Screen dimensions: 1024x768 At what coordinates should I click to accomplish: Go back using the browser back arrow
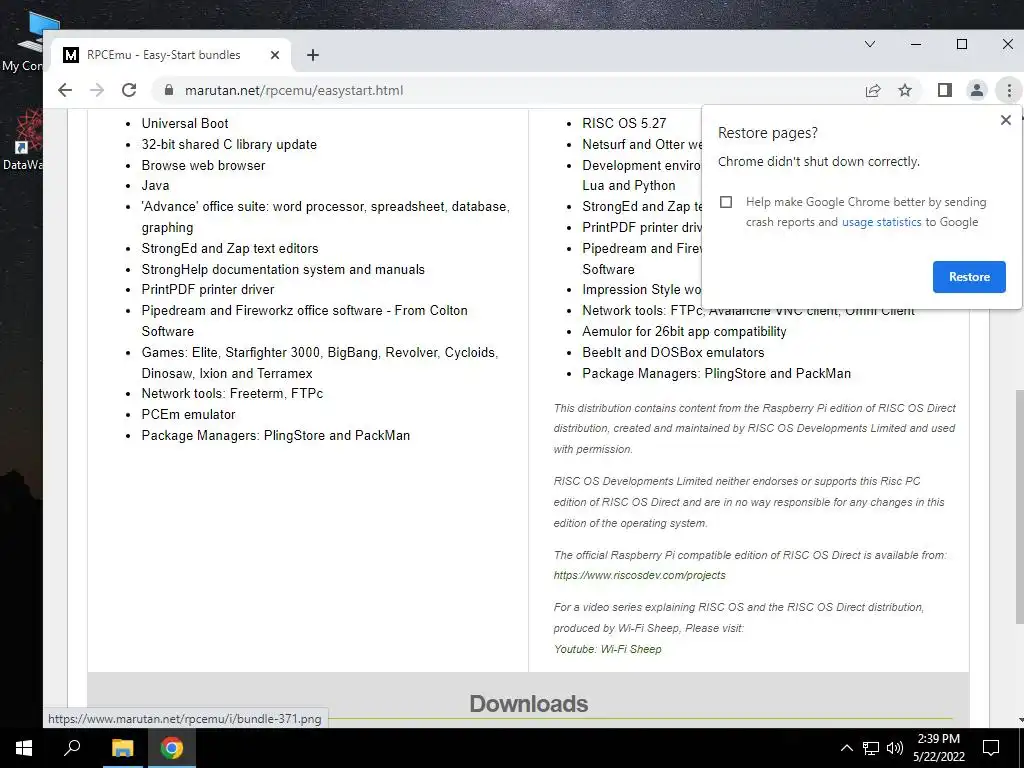tap(65, 90)
